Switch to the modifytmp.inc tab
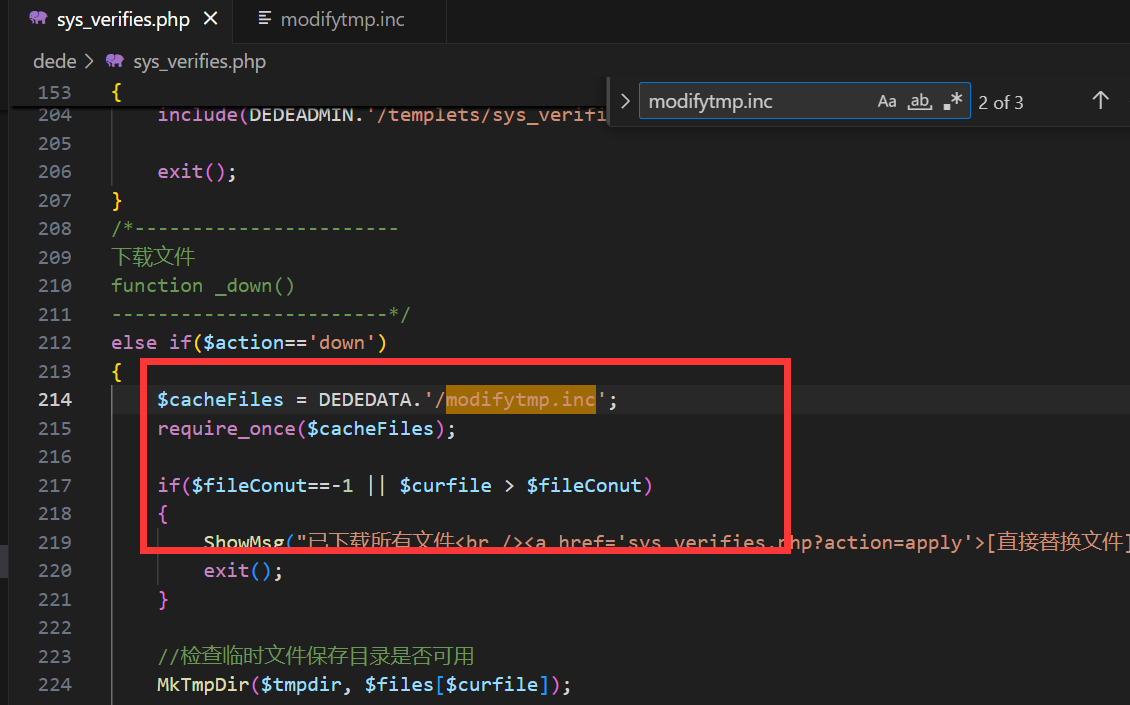1130x705 pixels. click(x=342, y=19)
